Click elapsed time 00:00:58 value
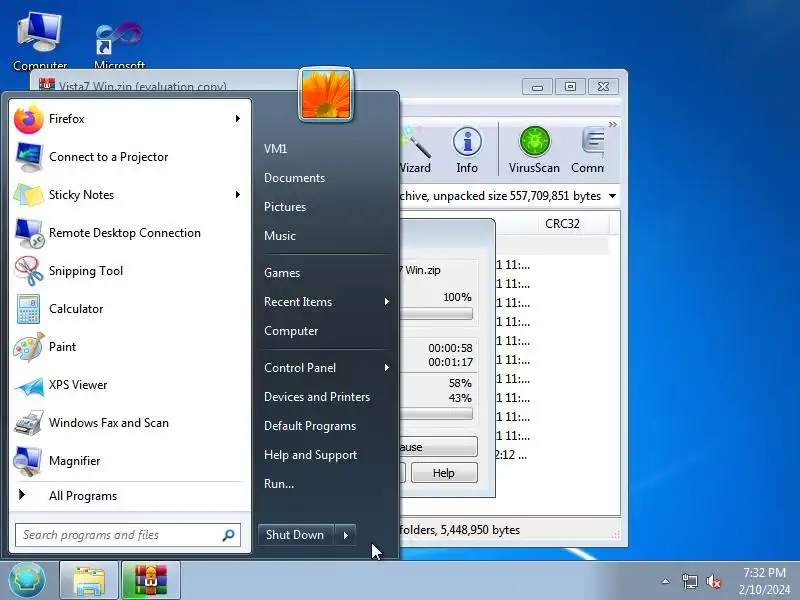This screenshot has height=600, width=800. pos(450,348)
